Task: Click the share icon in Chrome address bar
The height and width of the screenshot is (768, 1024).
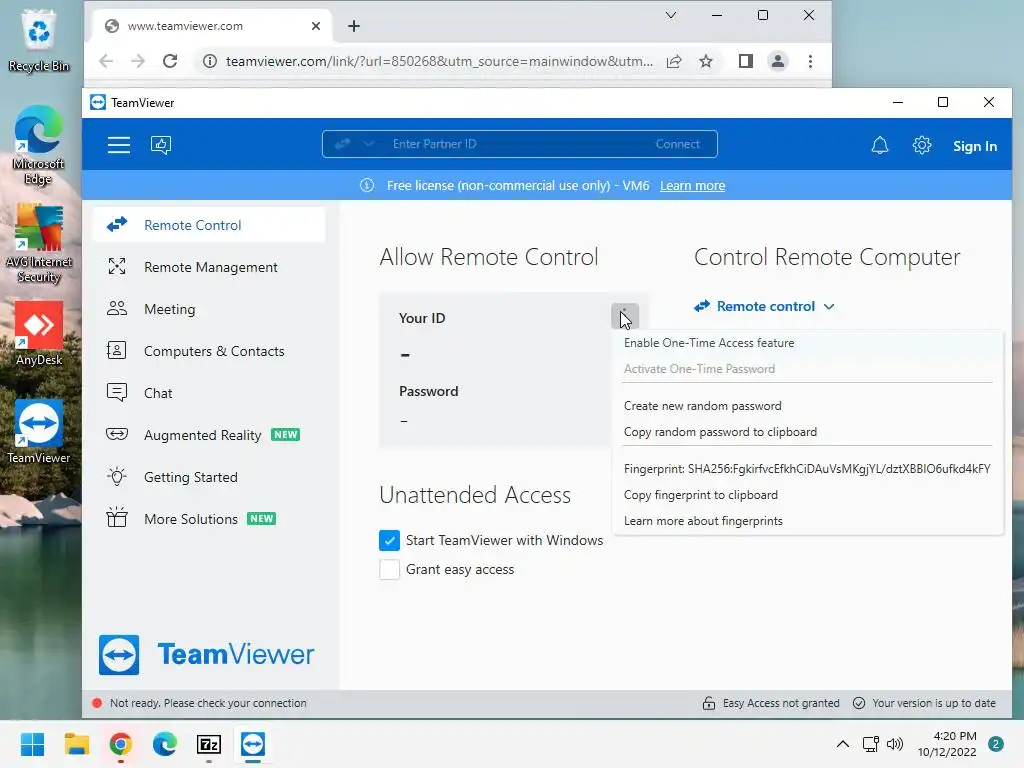Action: 674,61
